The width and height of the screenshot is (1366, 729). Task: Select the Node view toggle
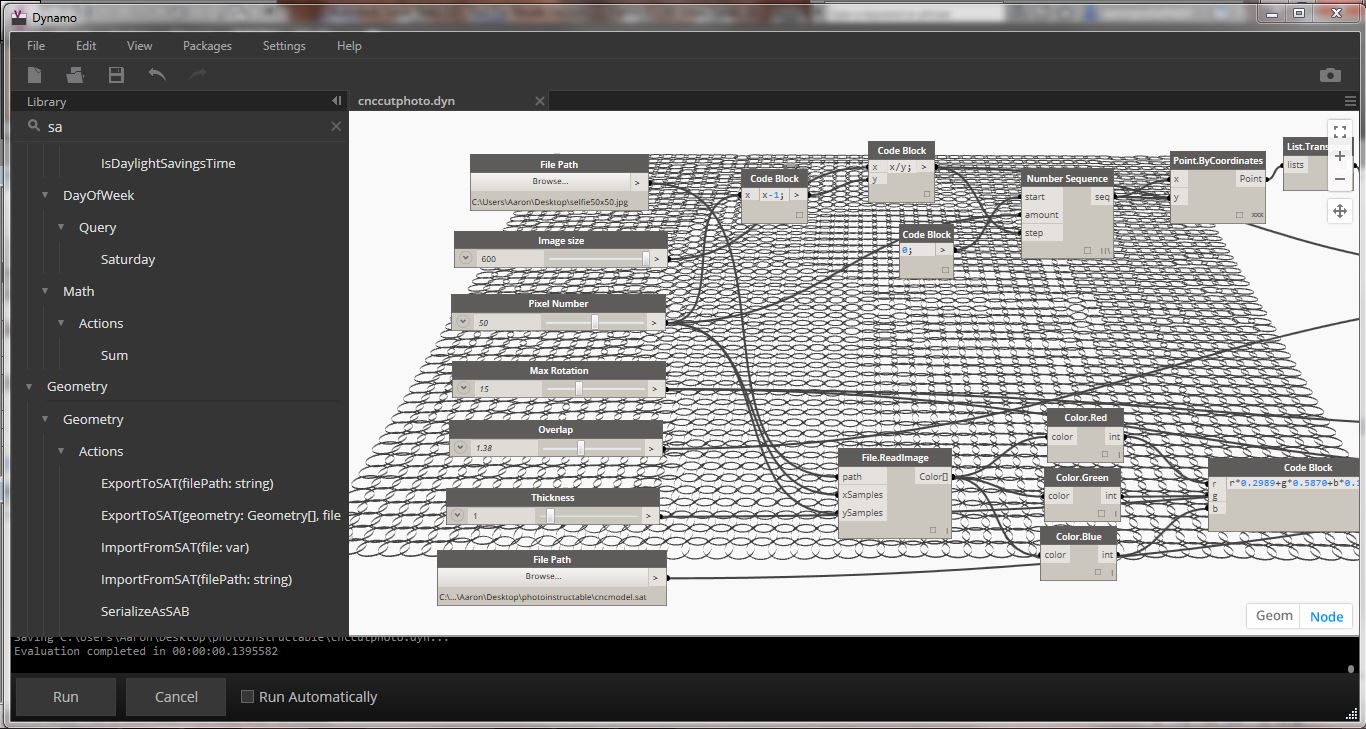[x=1326, y=615]
